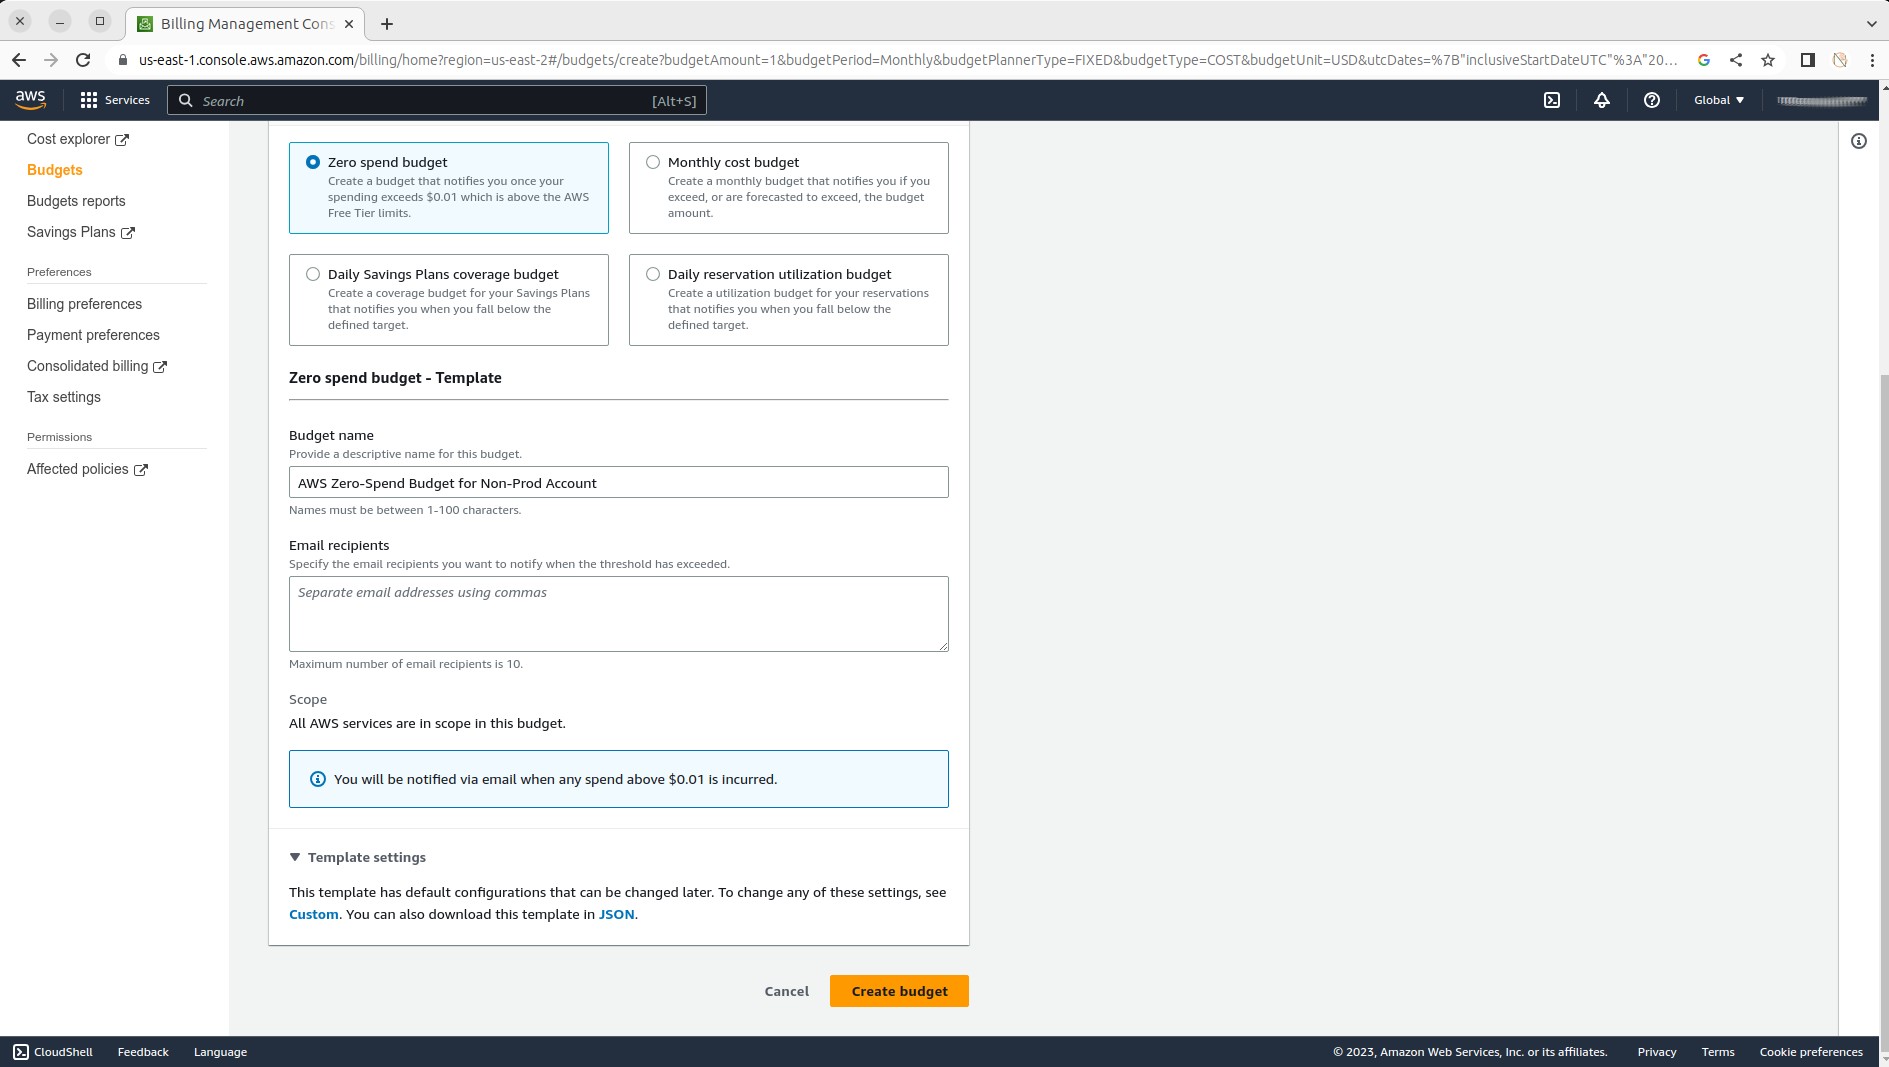Open the Privacy link in footer
The height and width of the screenshot is (1067, 1889).
pyautogui.click(x=1657, y=1052)
